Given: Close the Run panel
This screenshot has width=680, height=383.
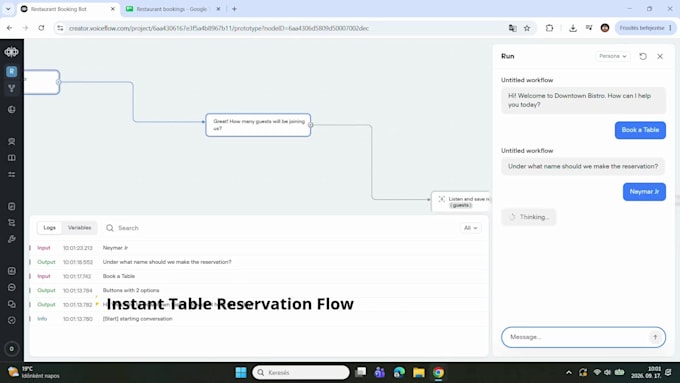Looking at the screenshot, I should (660, 56).
